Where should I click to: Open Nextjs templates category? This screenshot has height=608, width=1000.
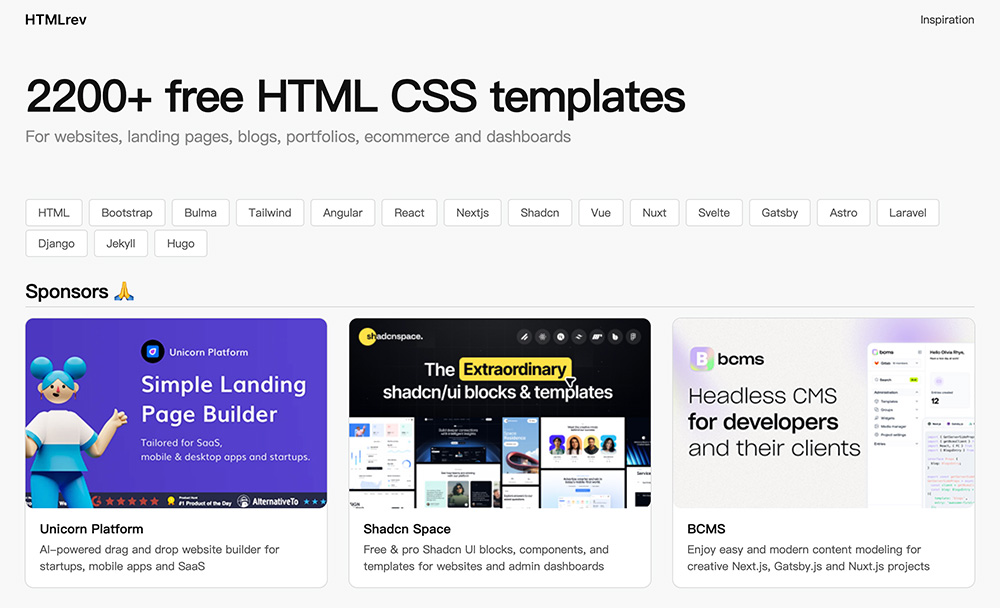(x=473, y=212)
